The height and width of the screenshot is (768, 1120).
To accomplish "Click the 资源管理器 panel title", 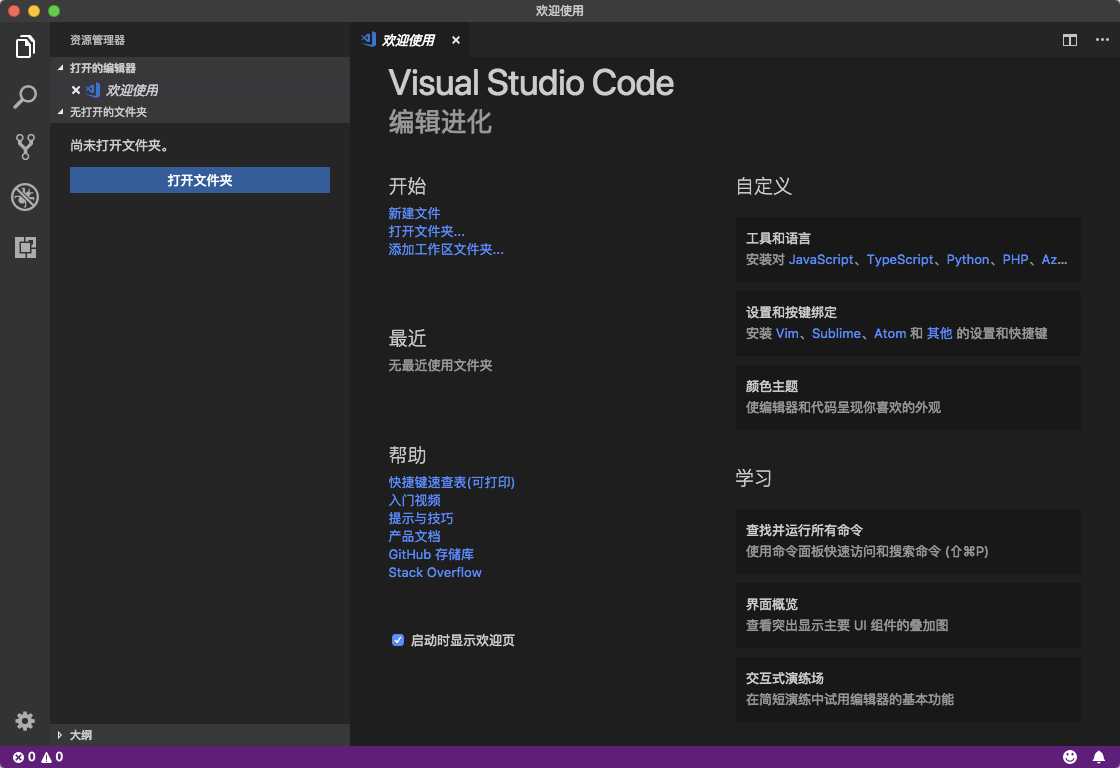I will (97, 40).
